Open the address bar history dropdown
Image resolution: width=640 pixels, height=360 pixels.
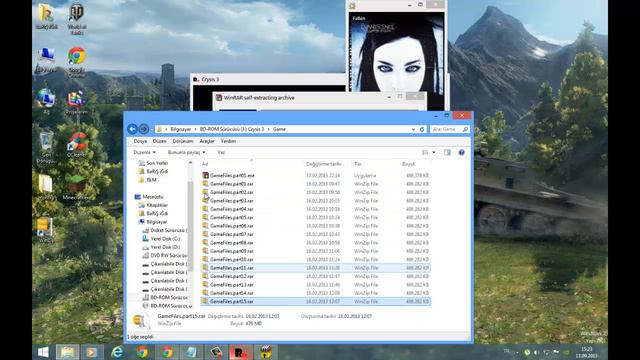coord(413,129)
